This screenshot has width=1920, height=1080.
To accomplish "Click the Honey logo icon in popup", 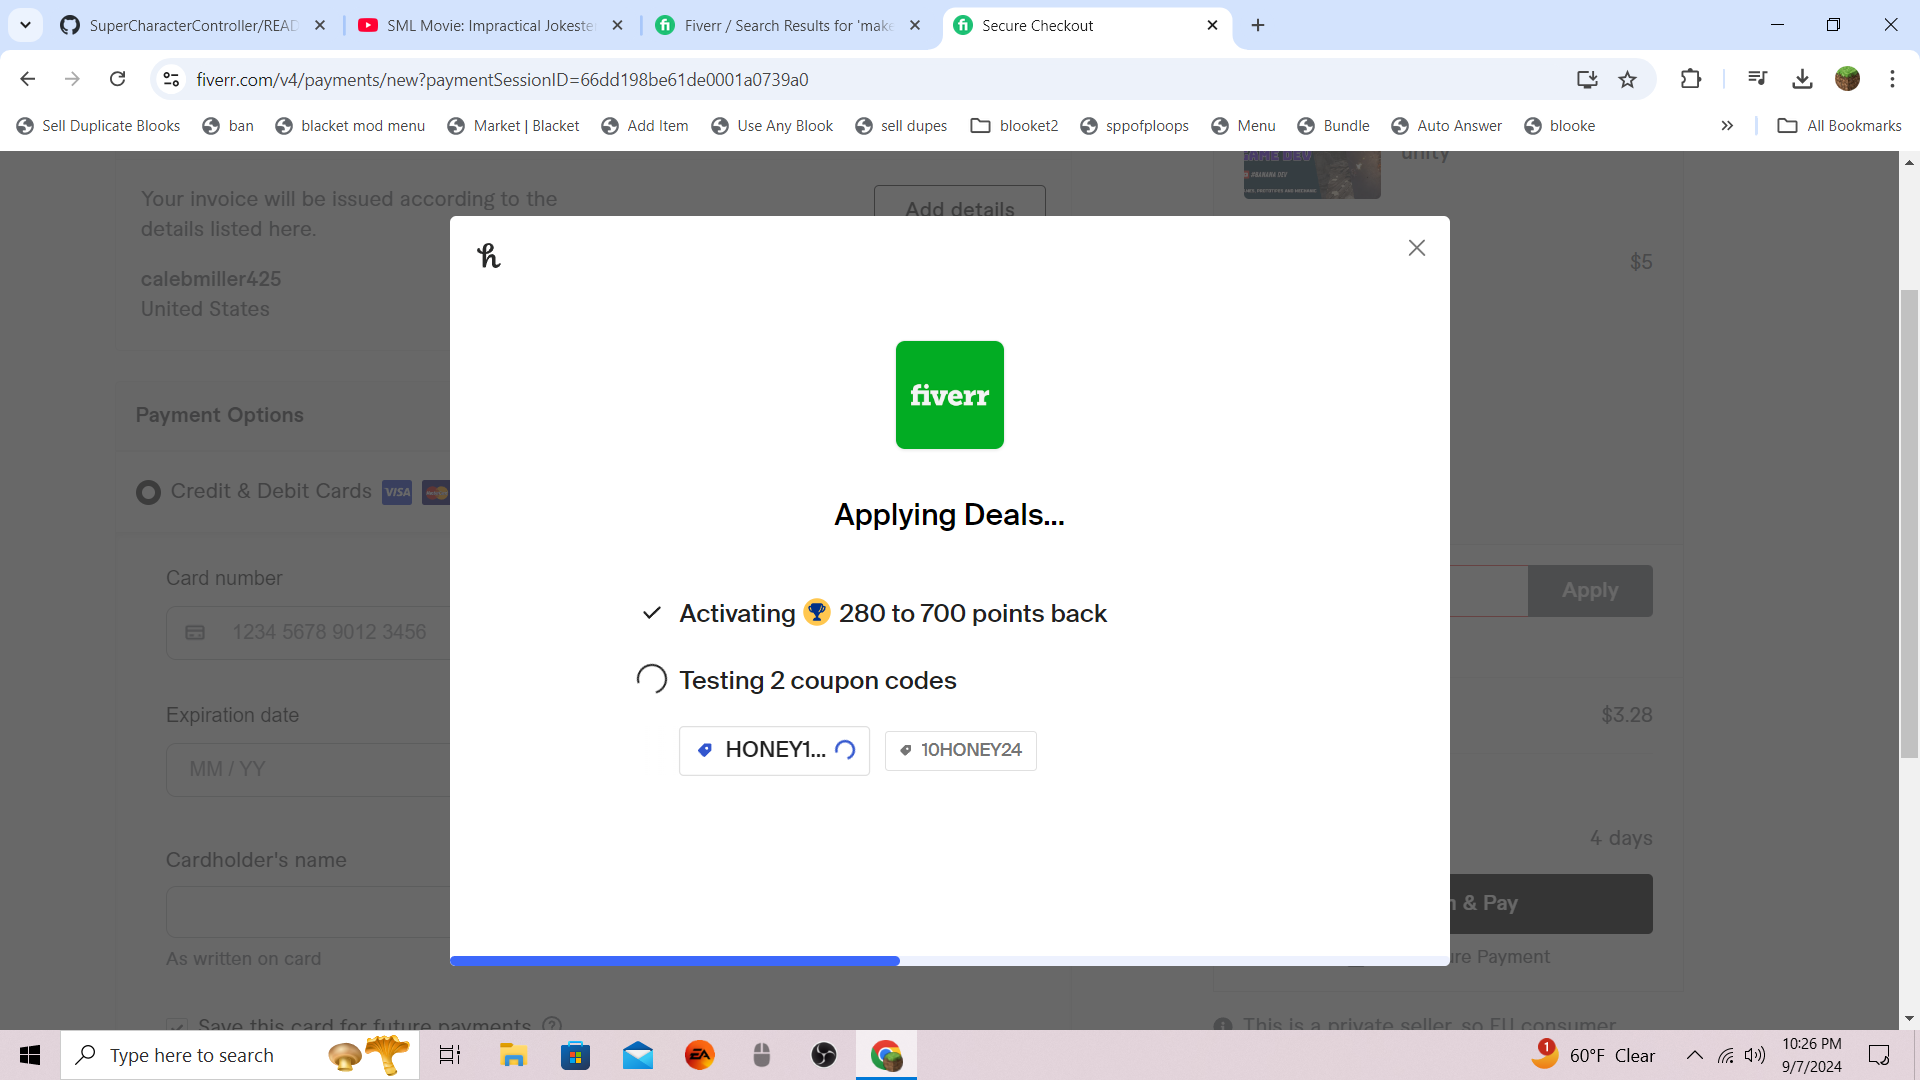I will [488, 256].
